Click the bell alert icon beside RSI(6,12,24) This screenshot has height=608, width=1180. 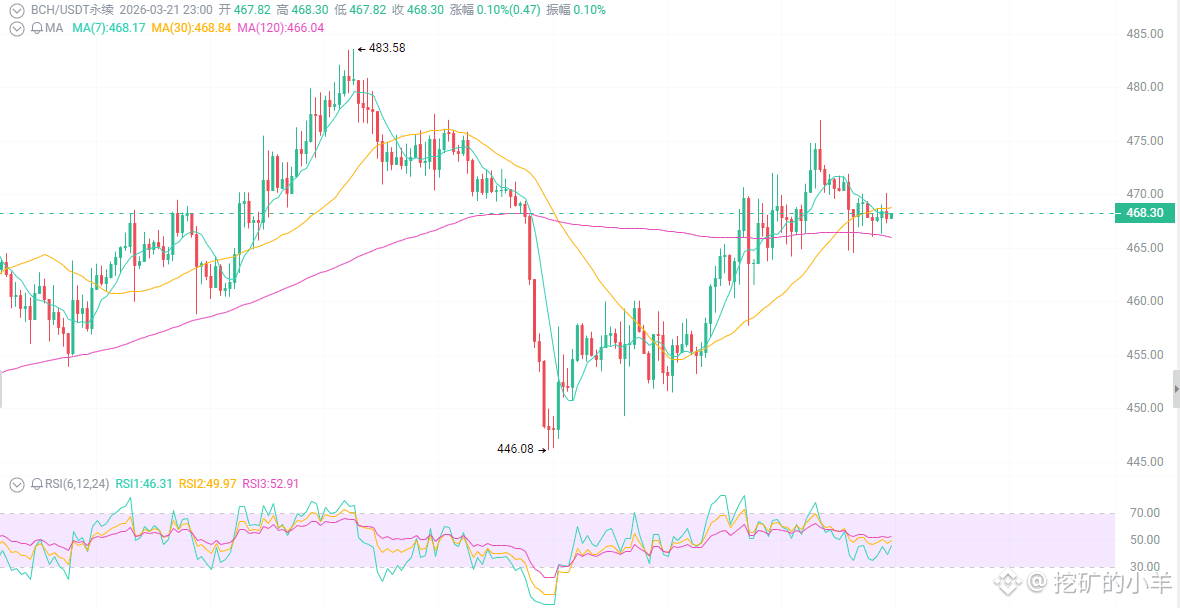pyautogui.click(x=37, y=484)
